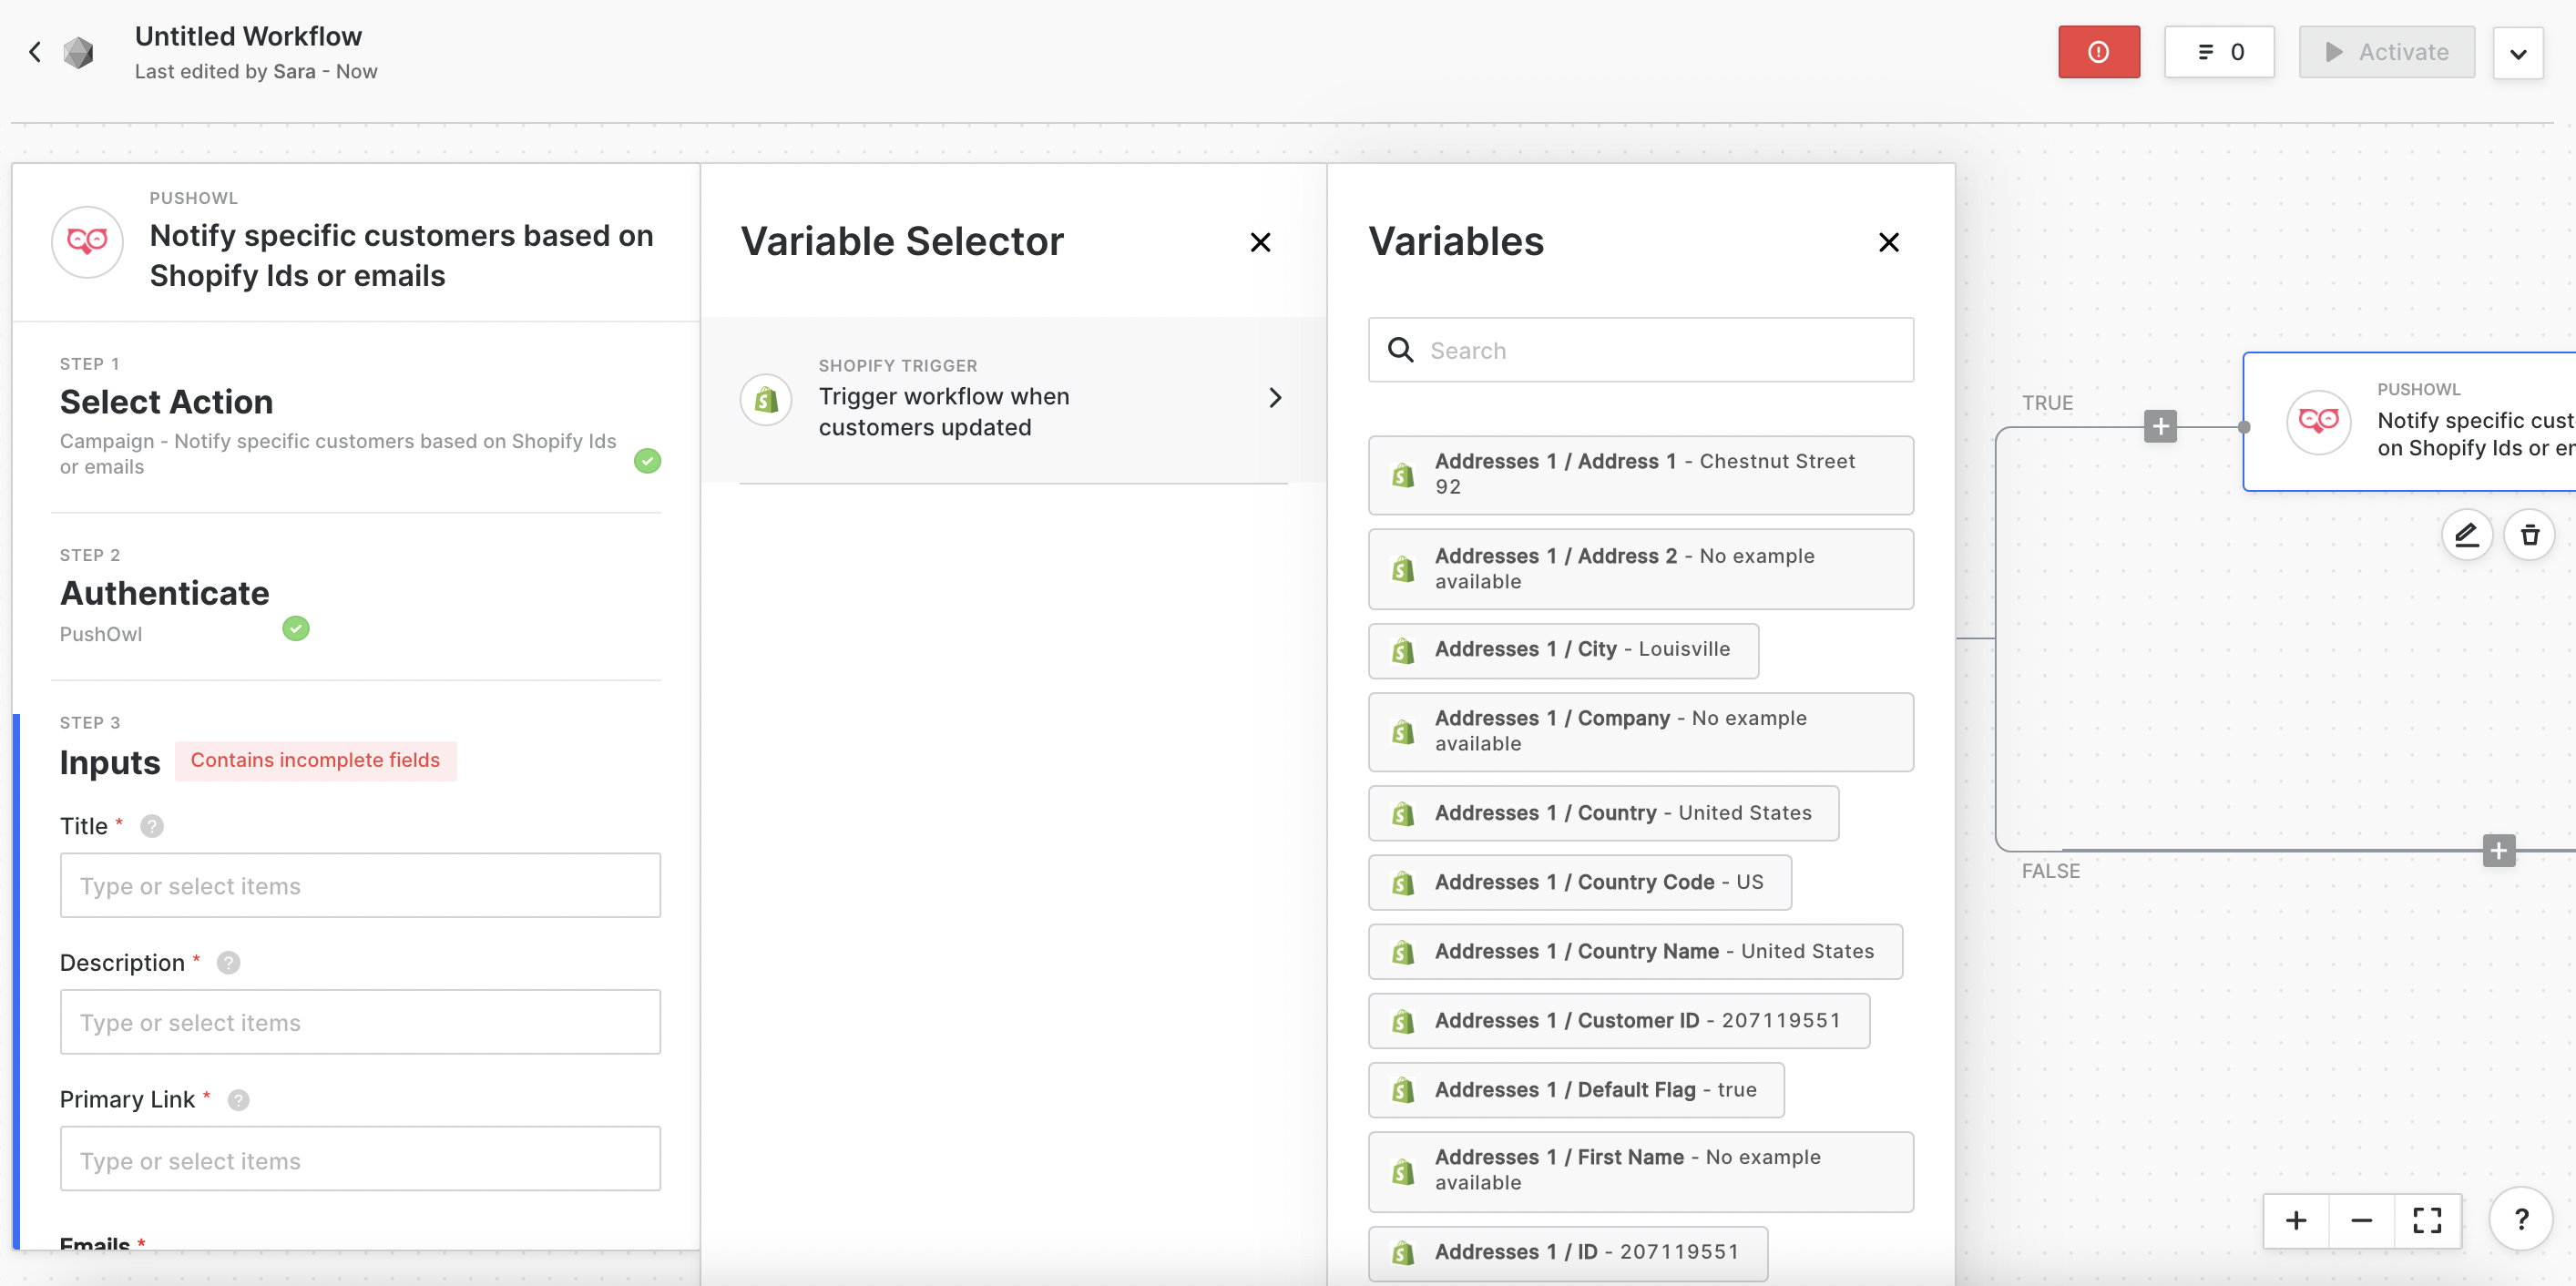
Task: Click Title field help tooltip icon
Action: point(152,826)
